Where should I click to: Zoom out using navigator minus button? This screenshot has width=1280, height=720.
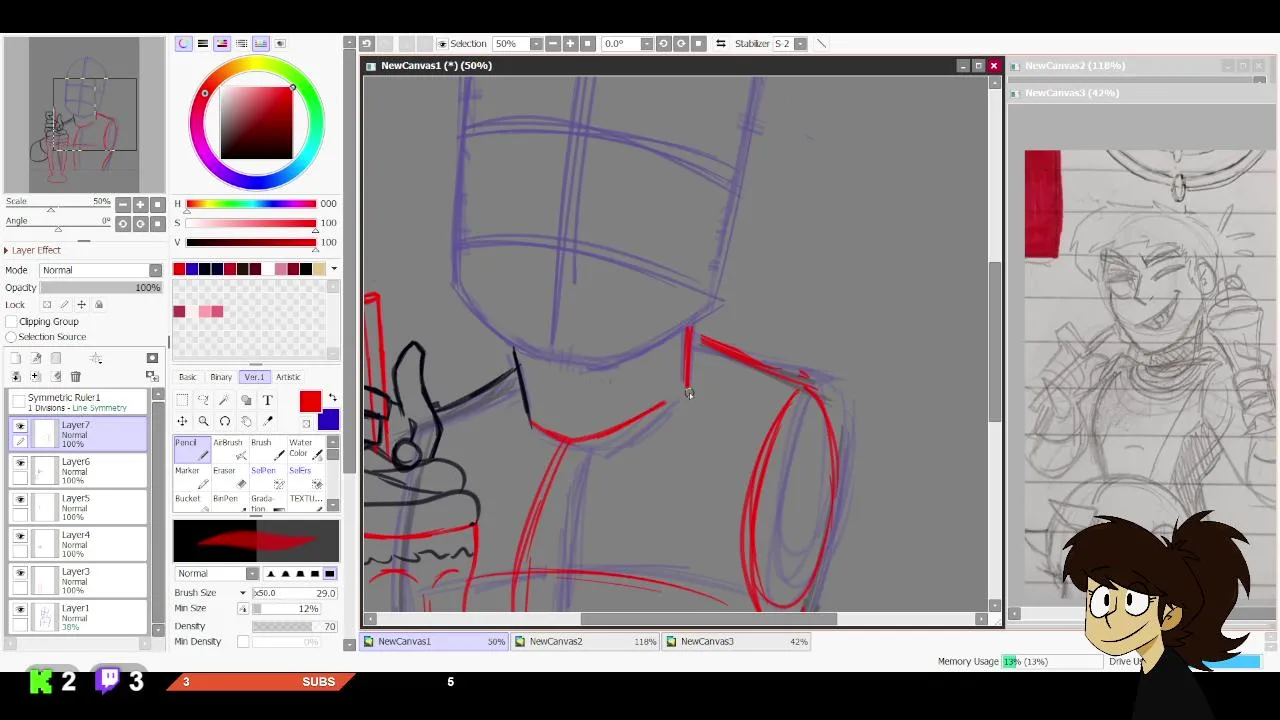tap(122, 204)
